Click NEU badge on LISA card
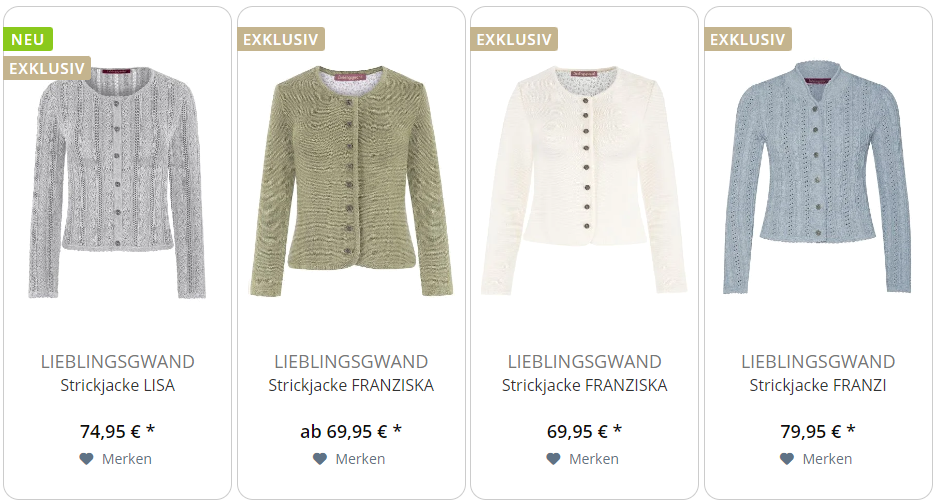The height and width of the screenshot is (503, 937). click(x=28, y=39)
